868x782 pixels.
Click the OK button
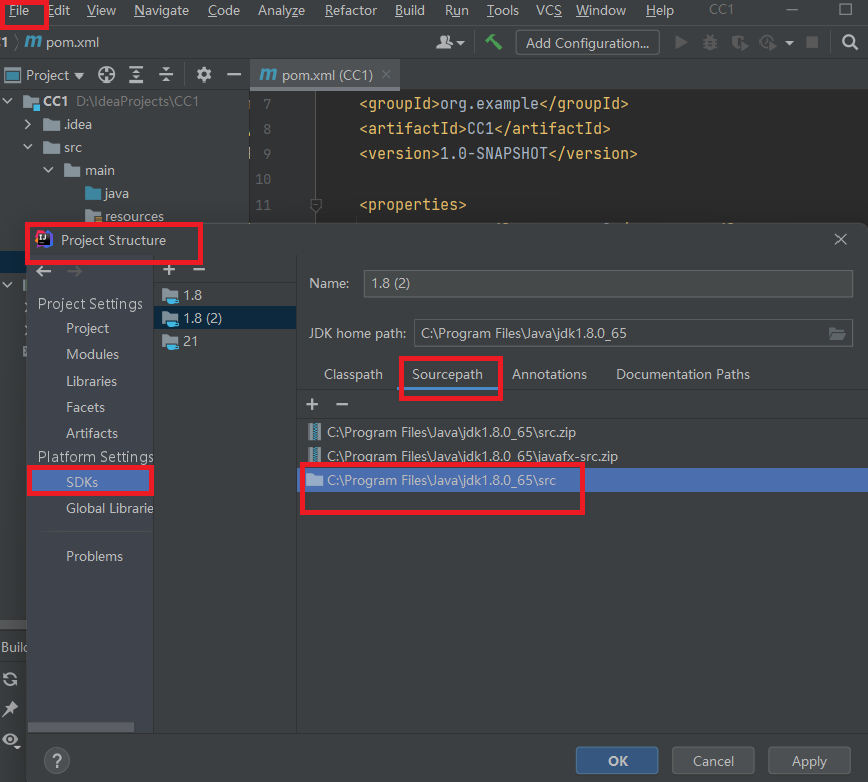(617, 761)
